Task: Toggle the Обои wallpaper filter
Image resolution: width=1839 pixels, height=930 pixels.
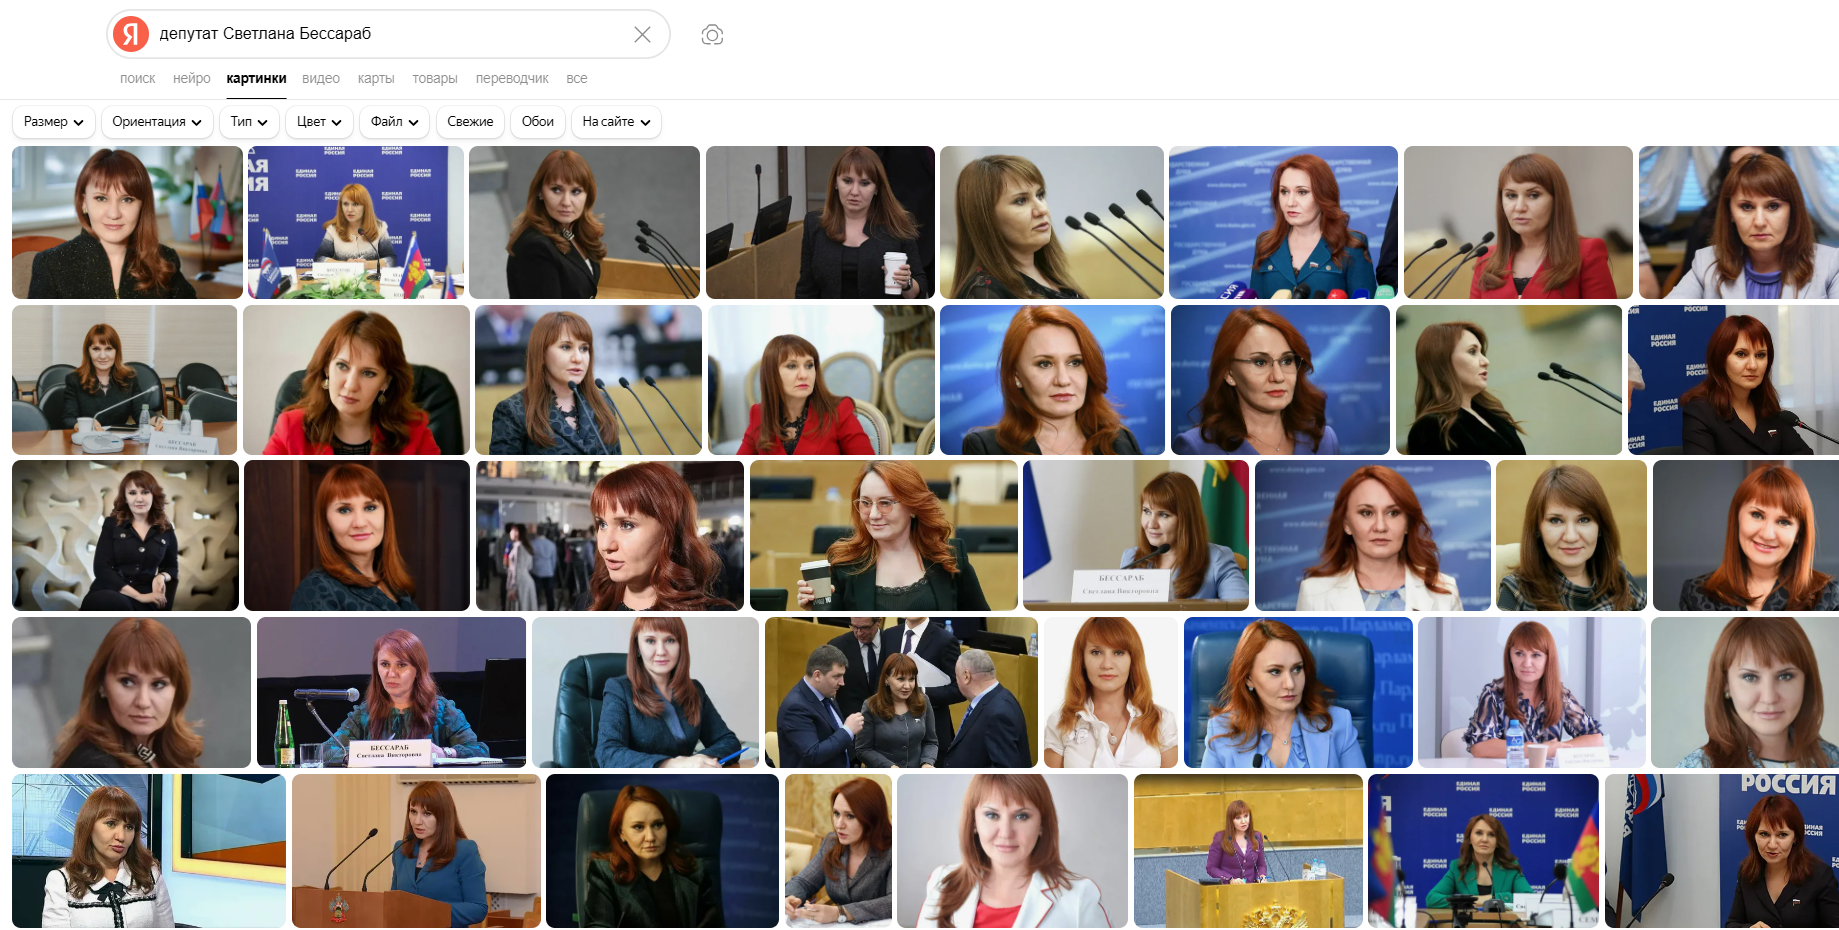Action: pyautogui.click(x=537, y=122)
